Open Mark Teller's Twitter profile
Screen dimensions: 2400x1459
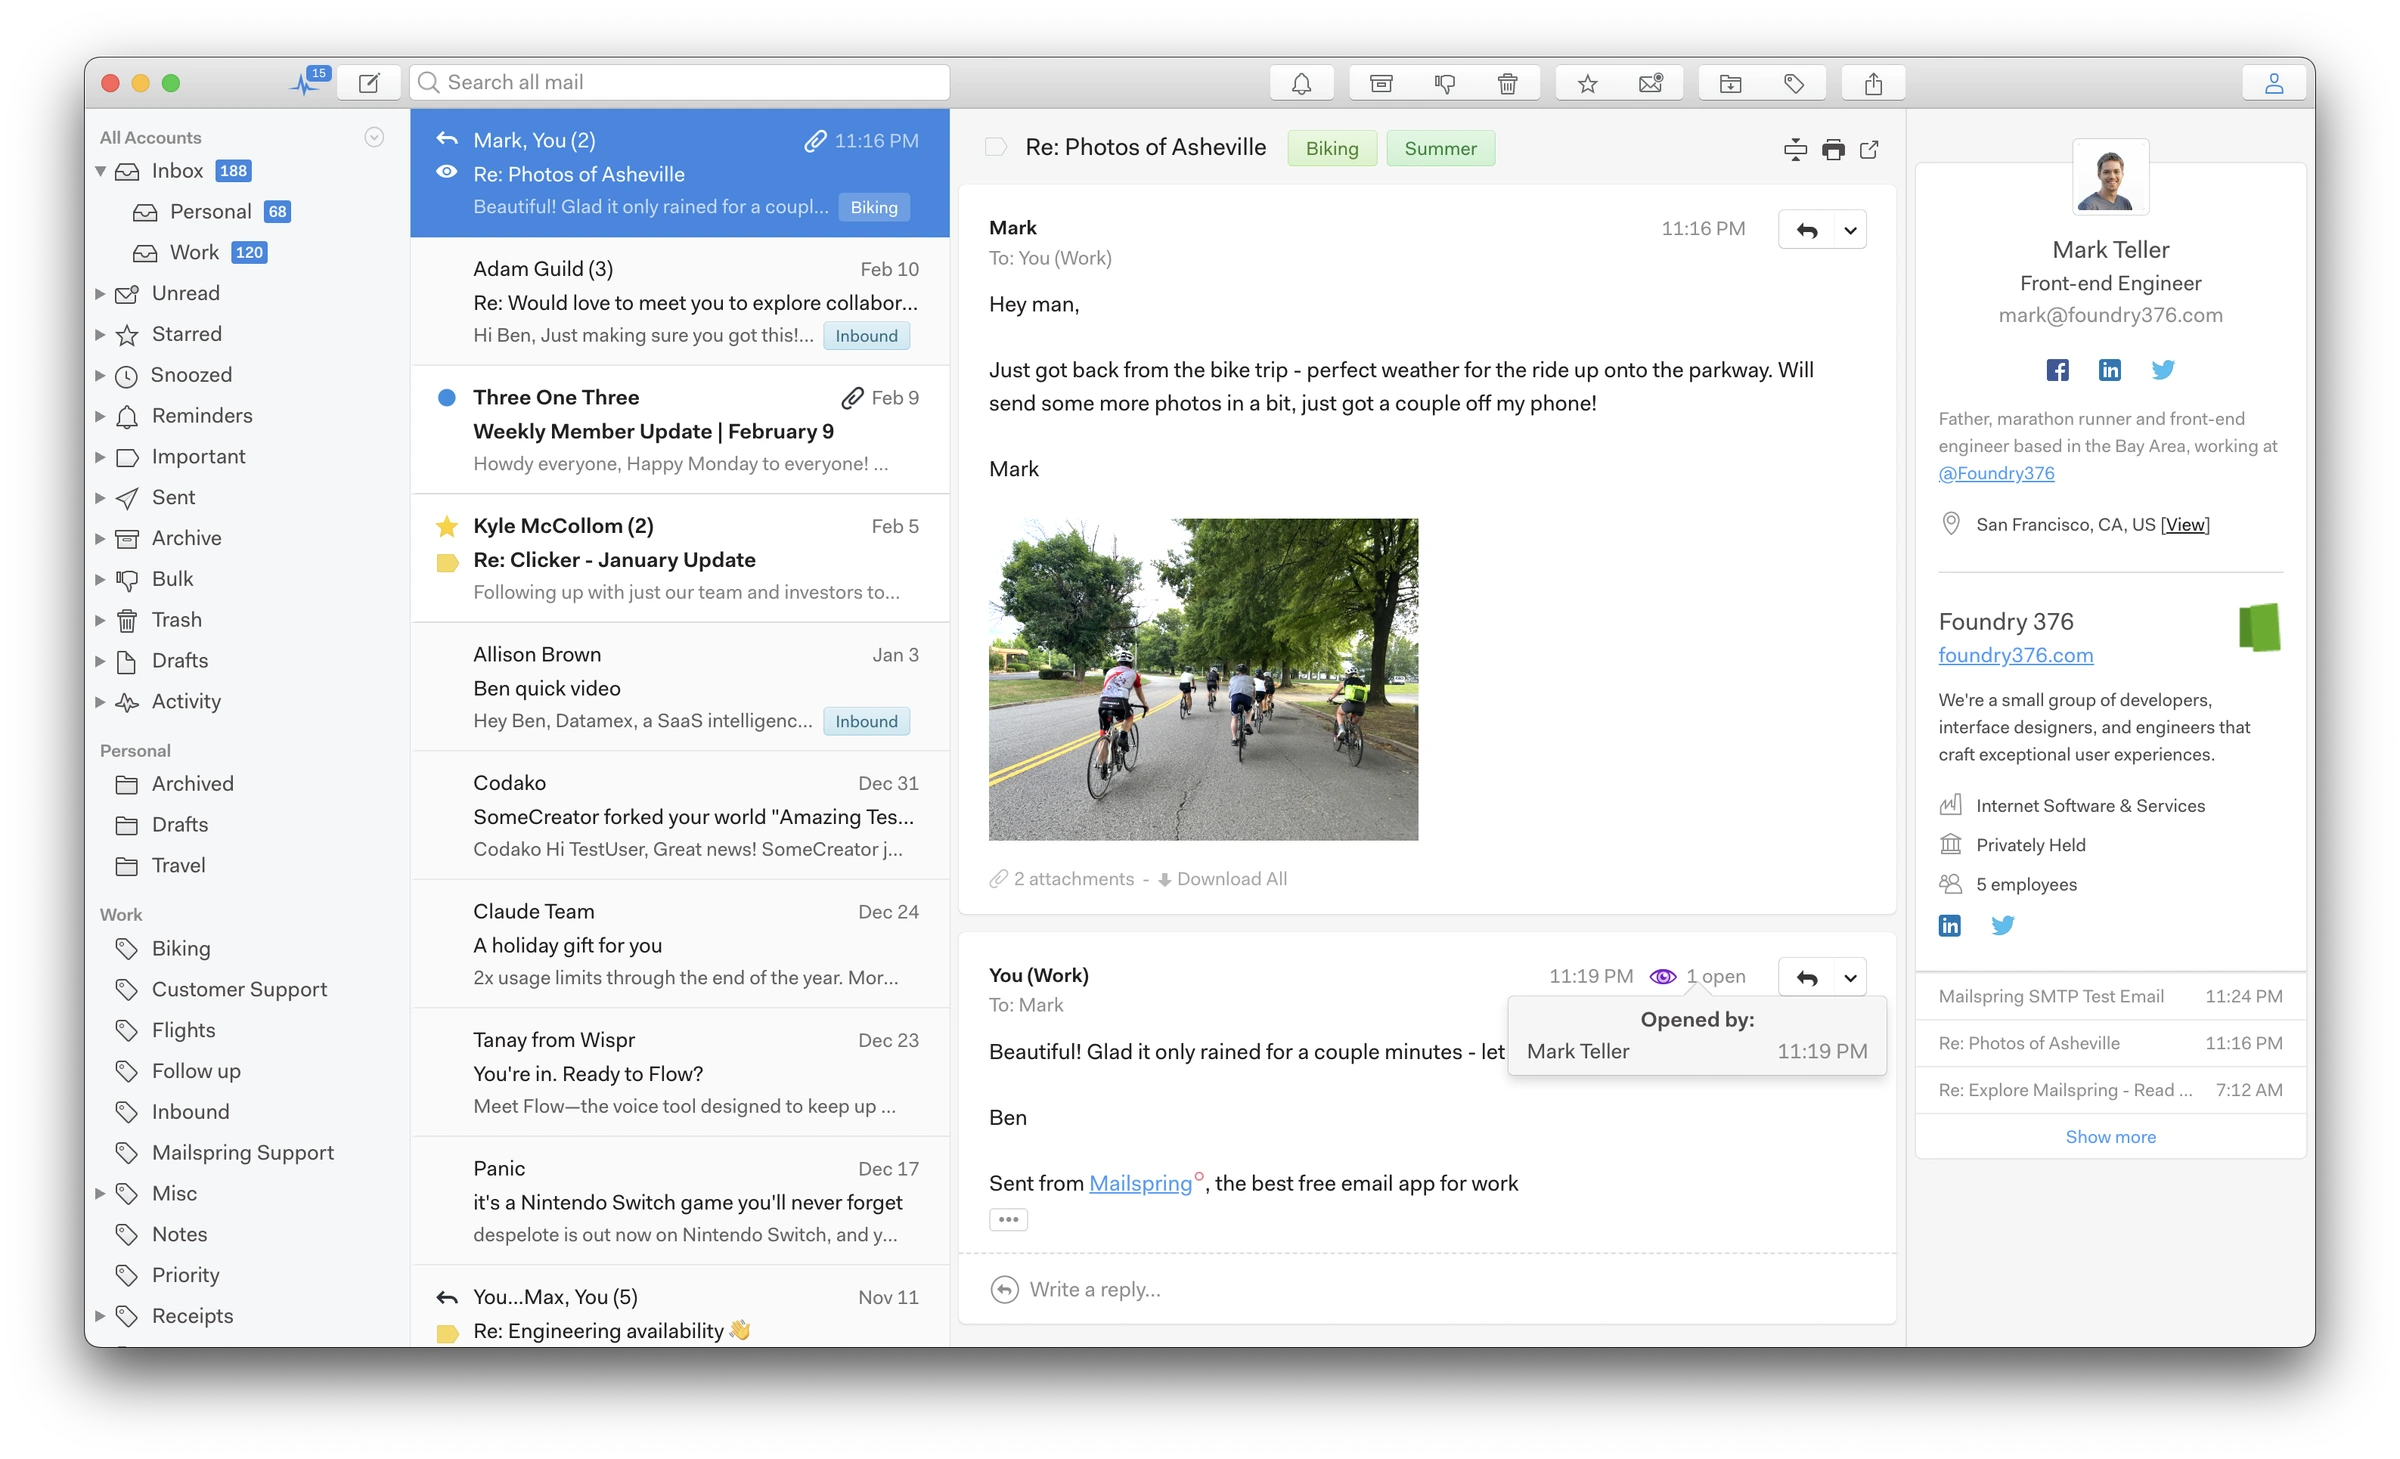[2163, 370]
